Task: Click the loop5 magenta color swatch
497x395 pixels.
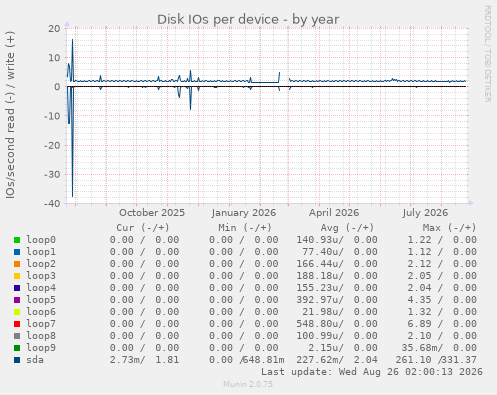Action: click(17, 300)
